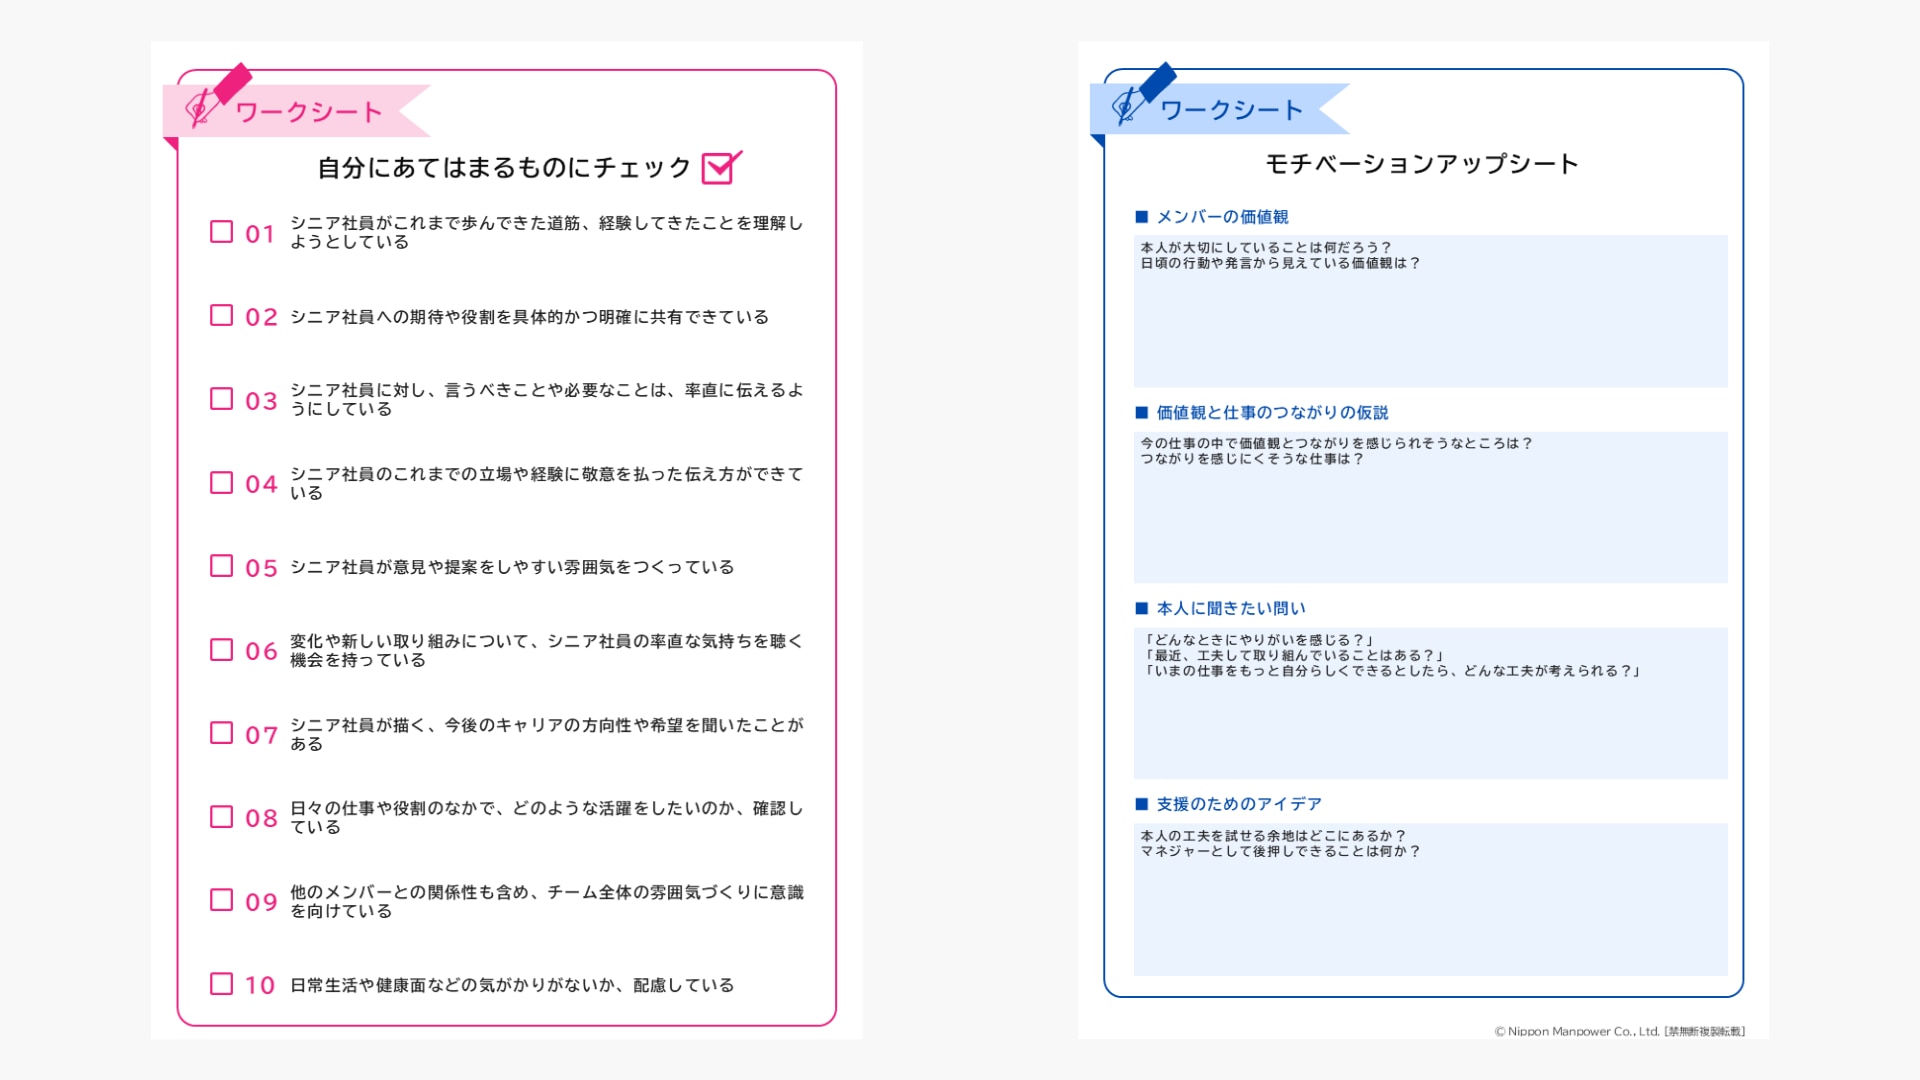
Task: Check the box for item 02
Action: 221,316
